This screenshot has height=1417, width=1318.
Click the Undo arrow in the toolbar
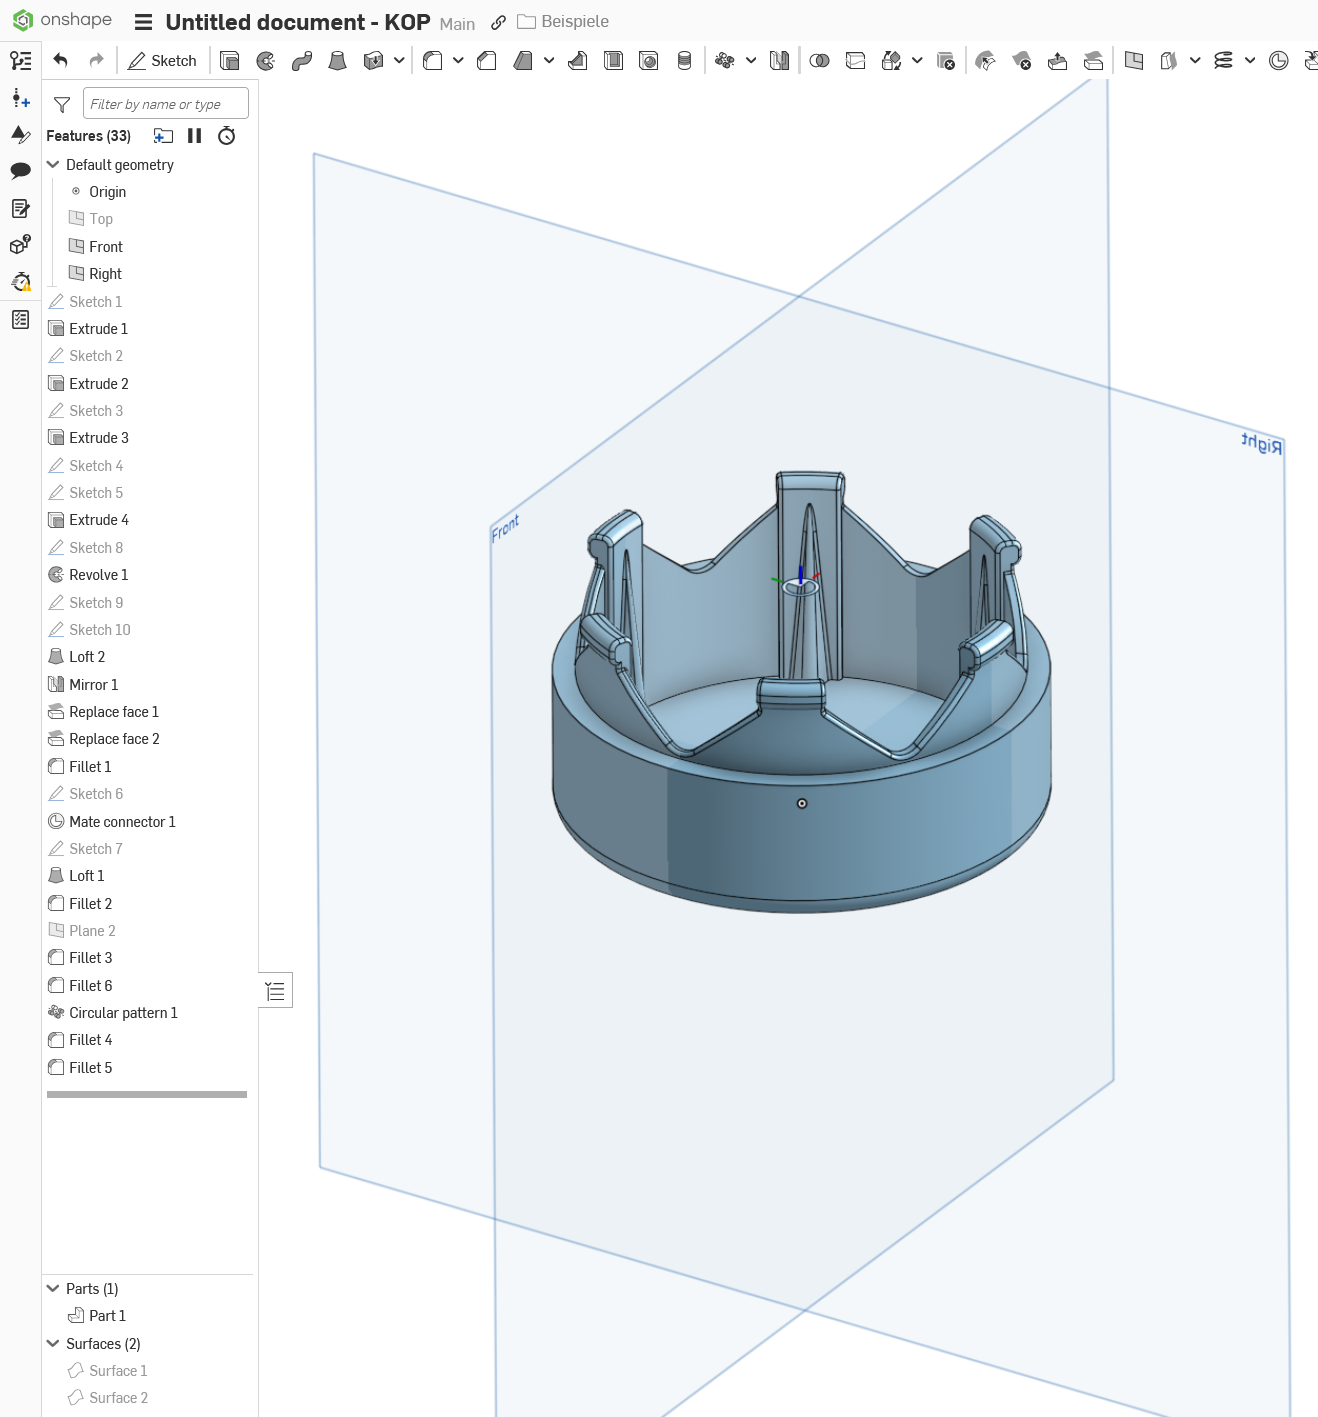[61, 61]
